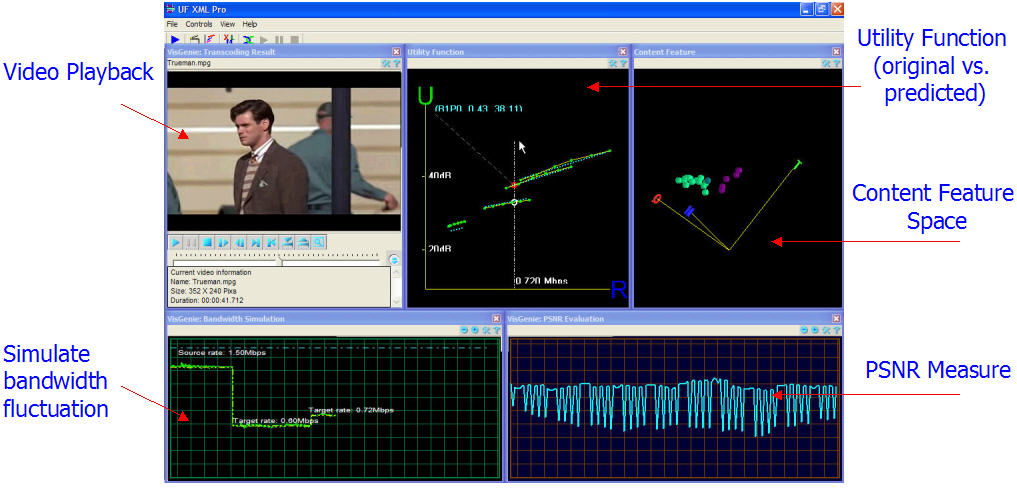Close the Utility Function panel
Viewport: 1017px width, 502px height.
coord(622,51)
